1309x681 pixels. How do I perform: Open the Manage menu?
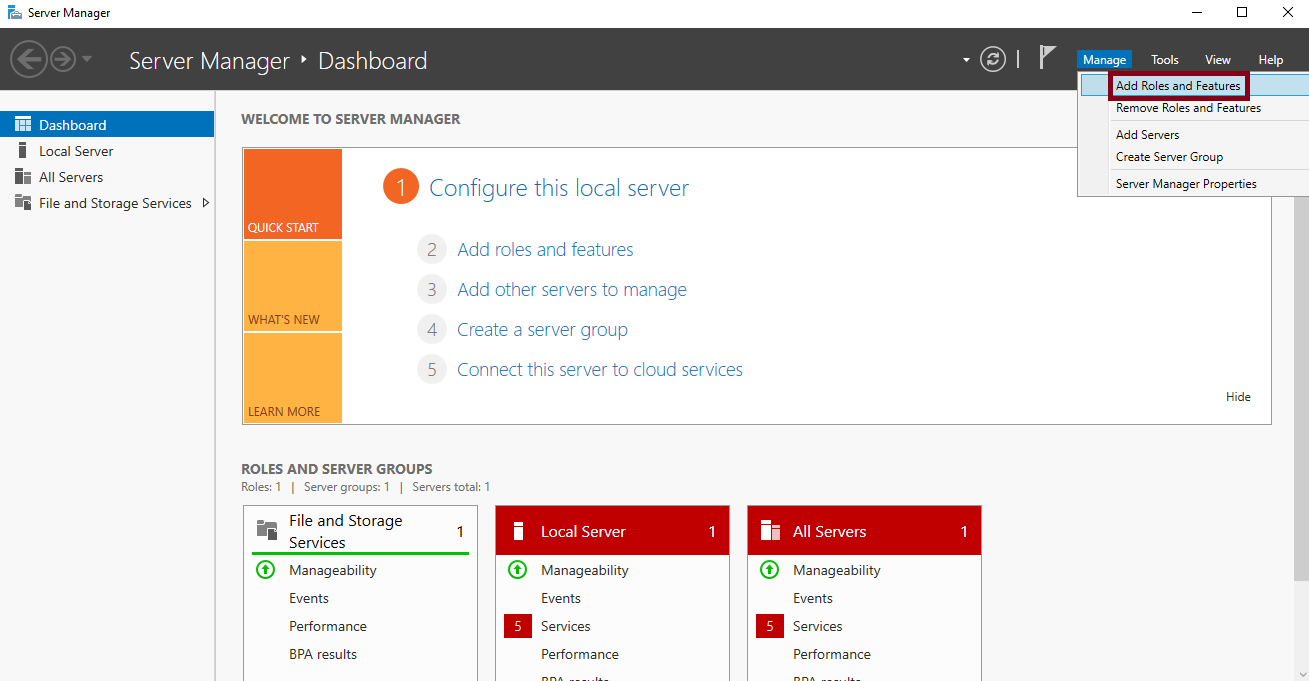click(x=1104, y=60)
